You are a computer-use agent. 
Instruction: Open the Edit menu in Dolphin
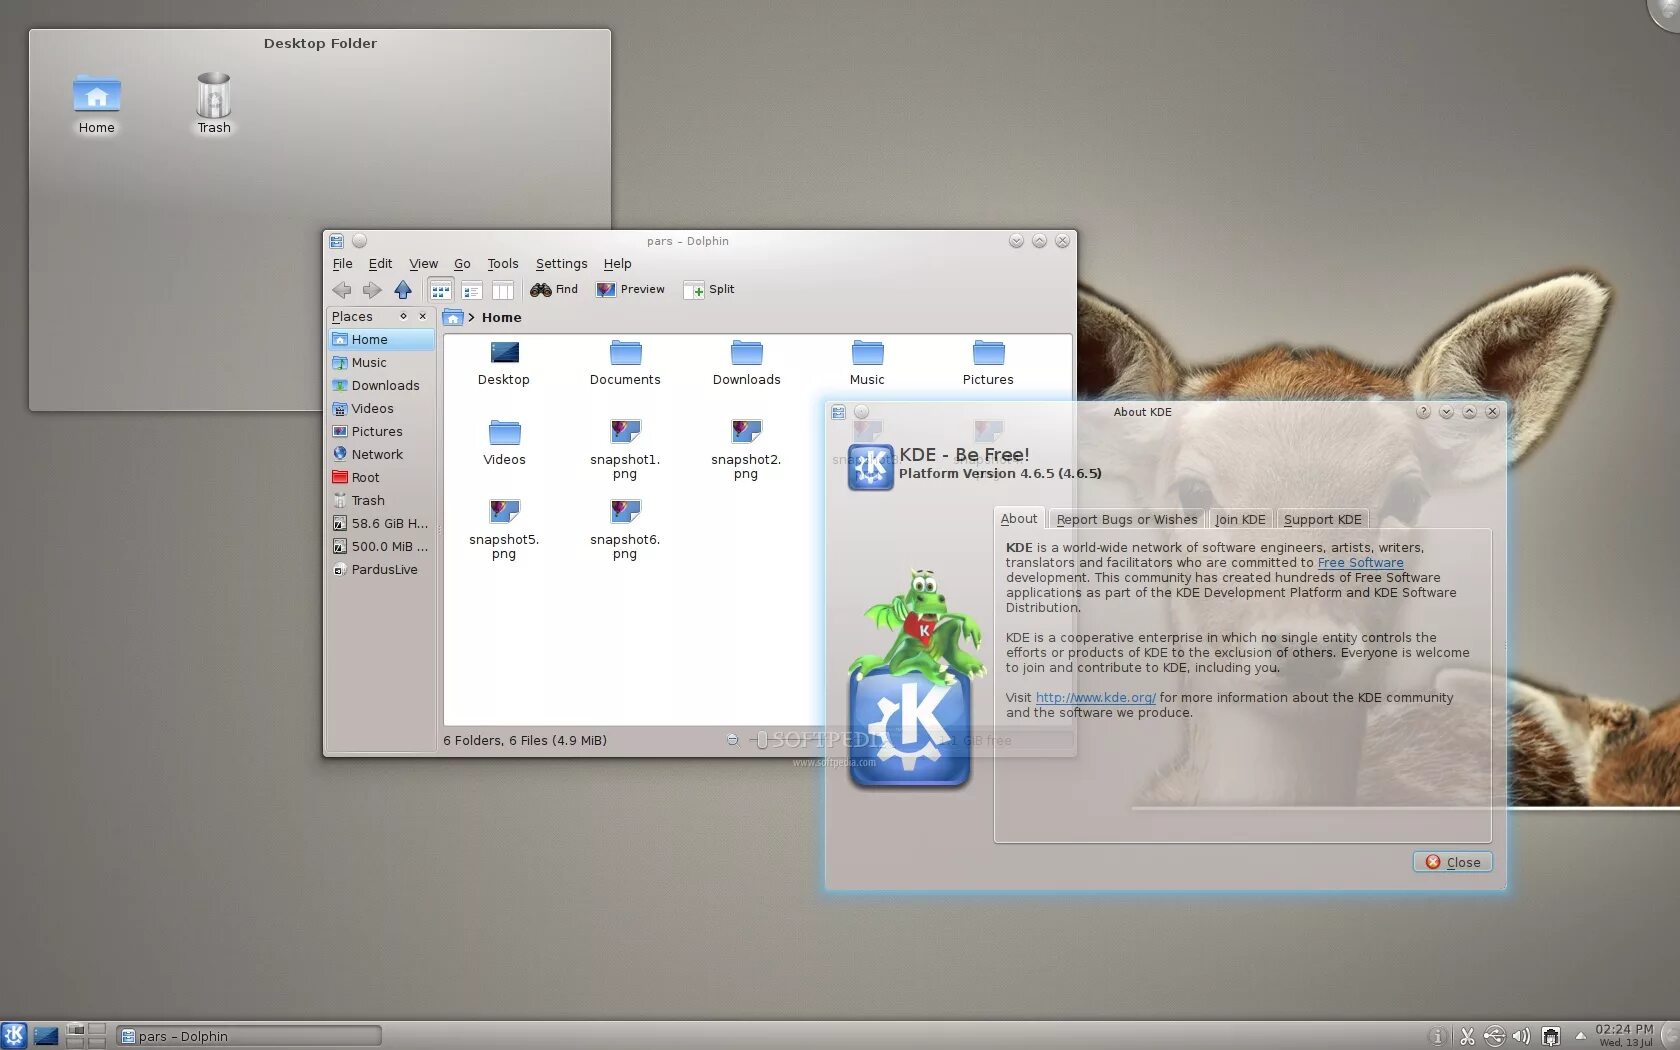(380, 264)
